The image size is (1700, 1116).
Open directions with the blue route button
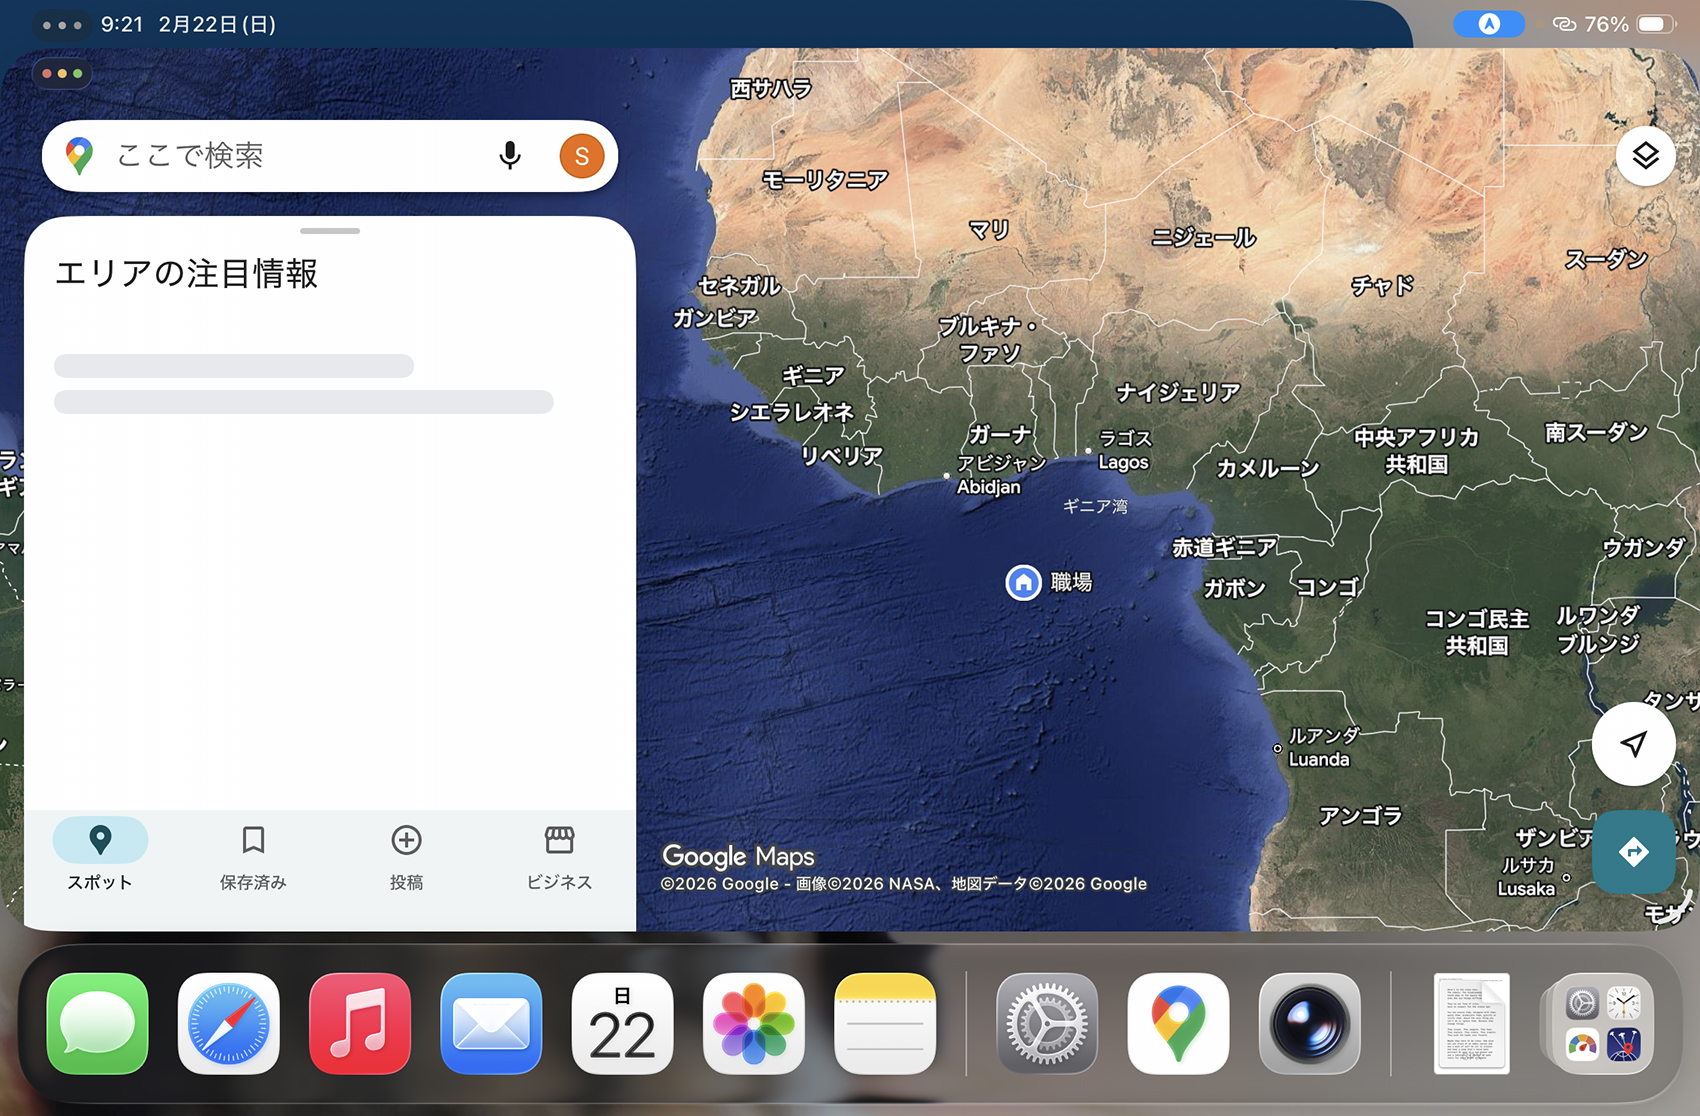coord(1633,852)
